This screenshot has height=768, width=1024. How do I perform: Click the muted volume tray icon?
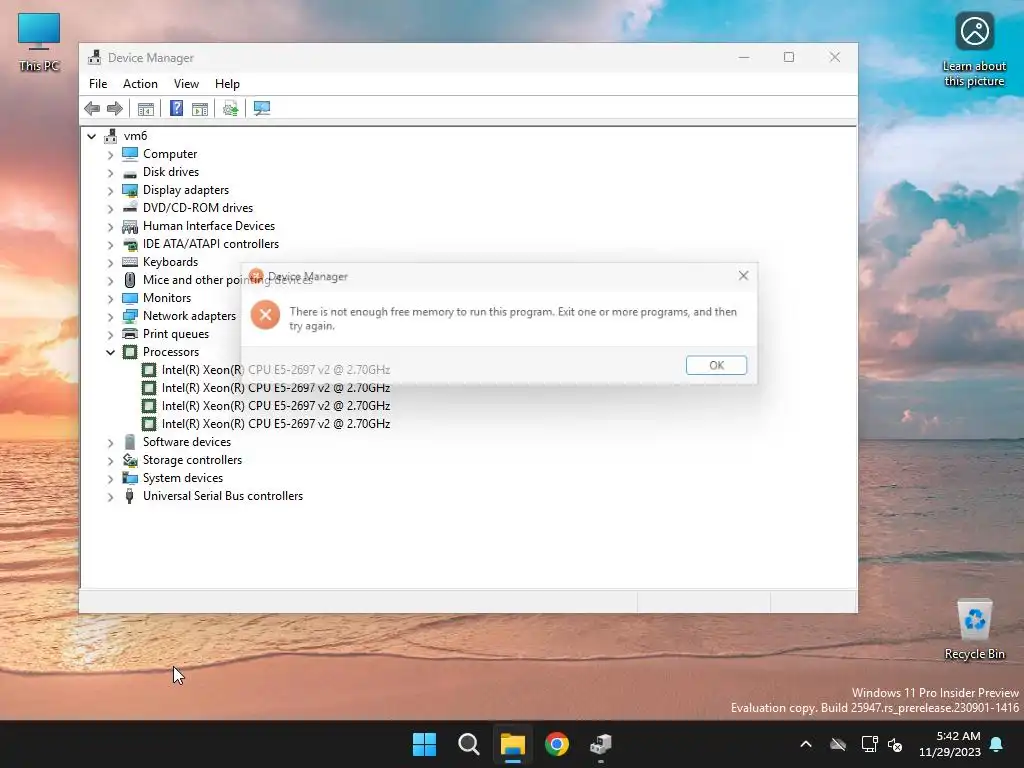pos(895,744)
